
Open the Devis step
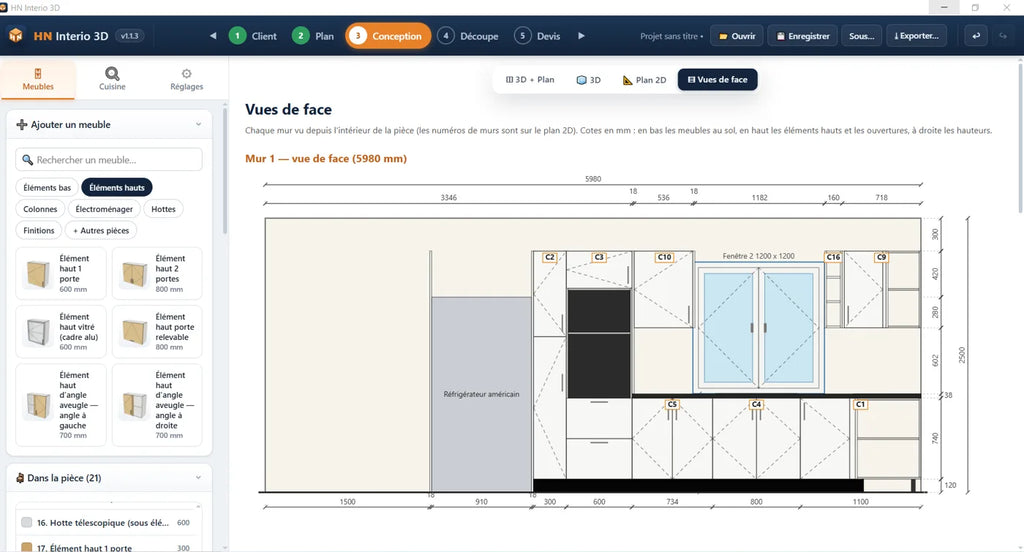[537, 36]
